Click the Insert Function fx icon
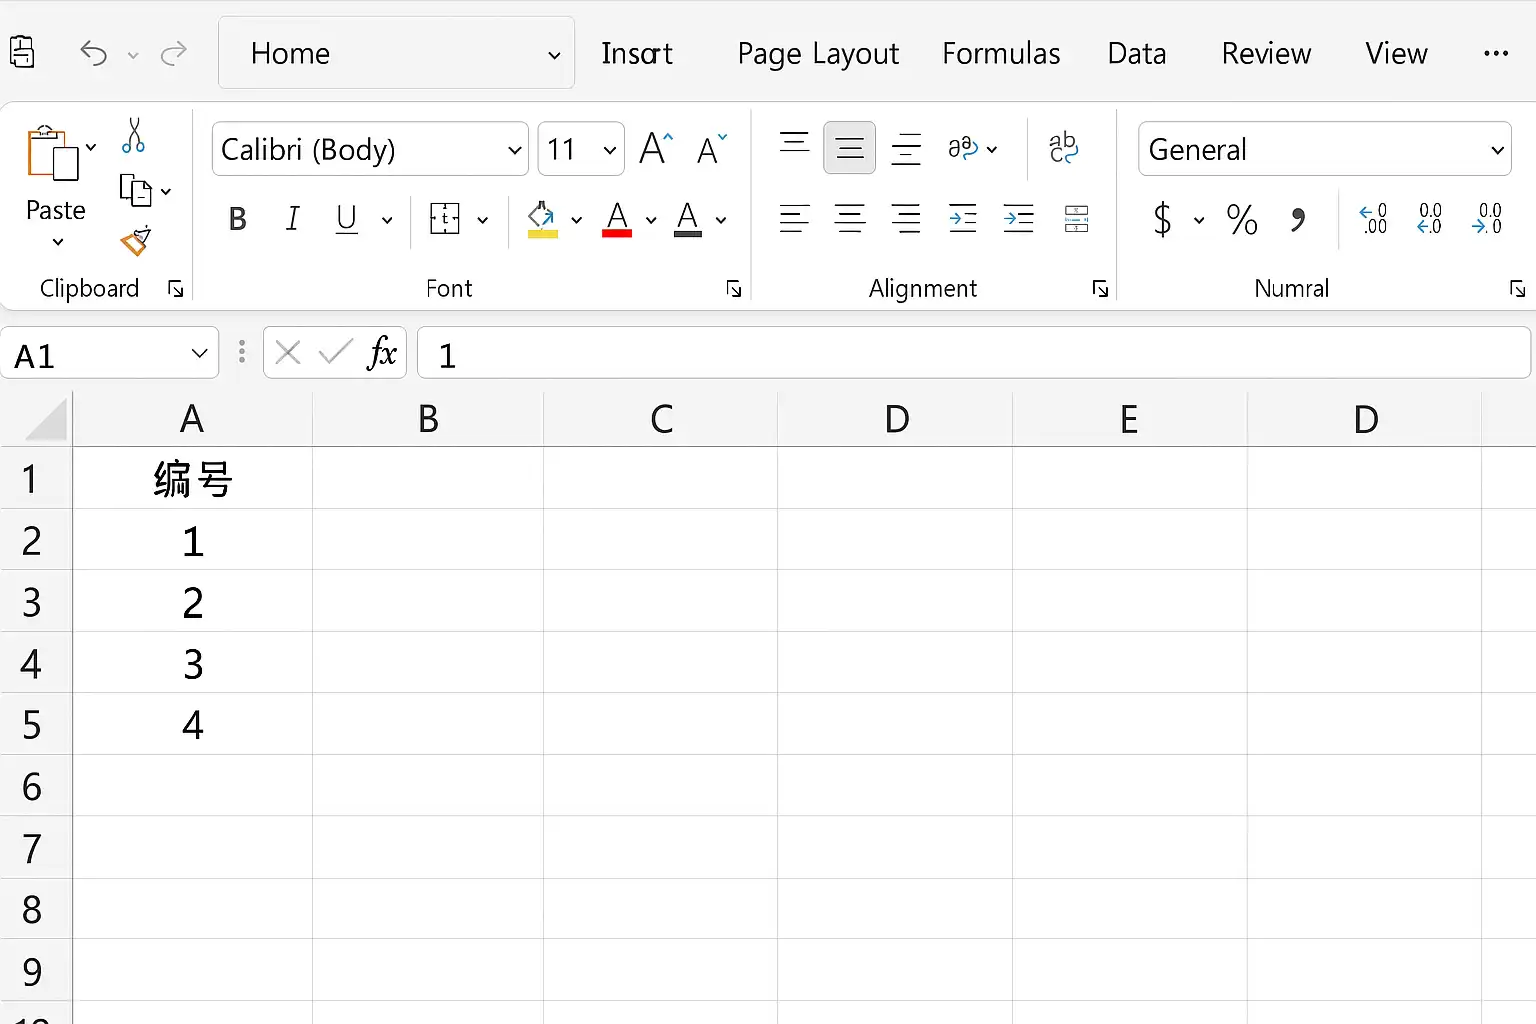 (x=382, y=352)
